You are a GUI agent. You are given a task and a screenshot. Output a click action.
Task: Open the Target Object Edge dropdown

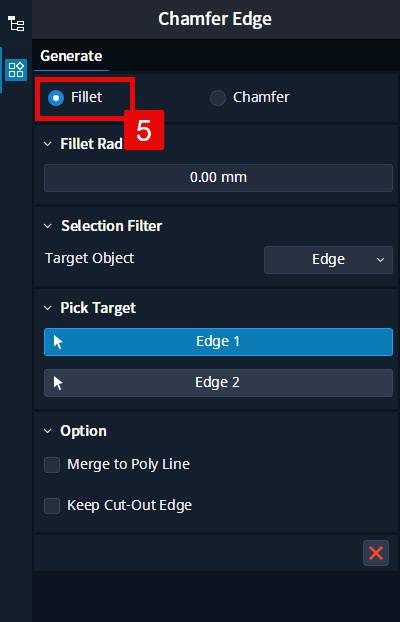[x=328, y=260]
